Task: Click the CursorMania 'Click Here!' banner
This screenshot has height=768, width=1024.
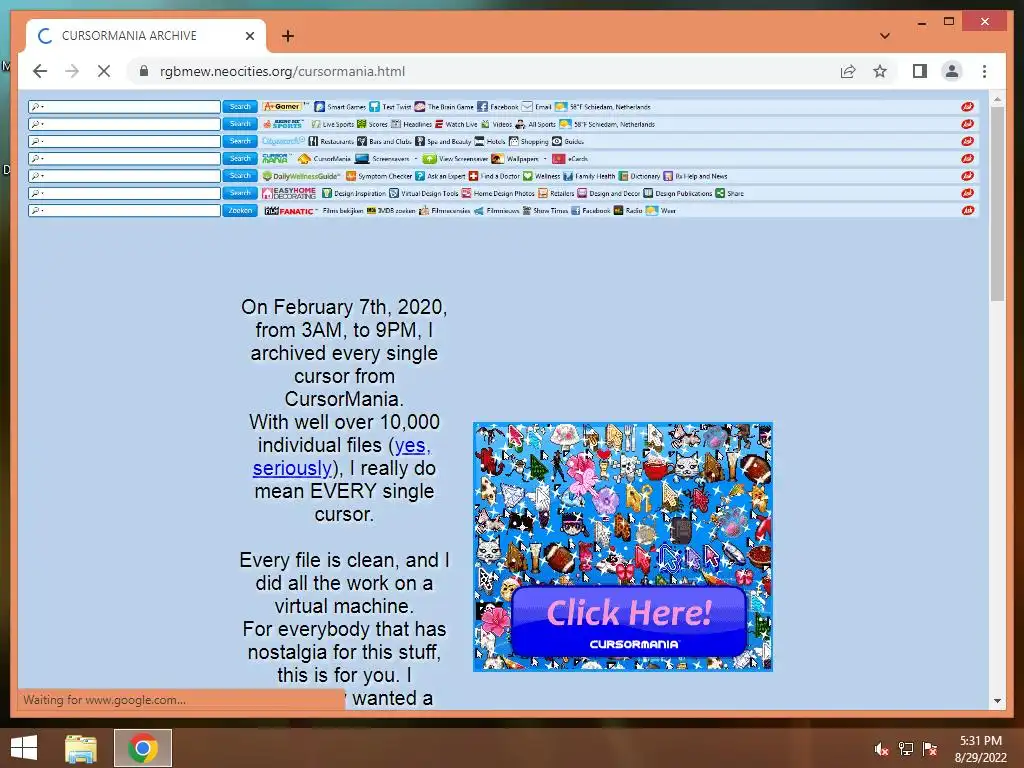Action: click(x=623, y=547)
